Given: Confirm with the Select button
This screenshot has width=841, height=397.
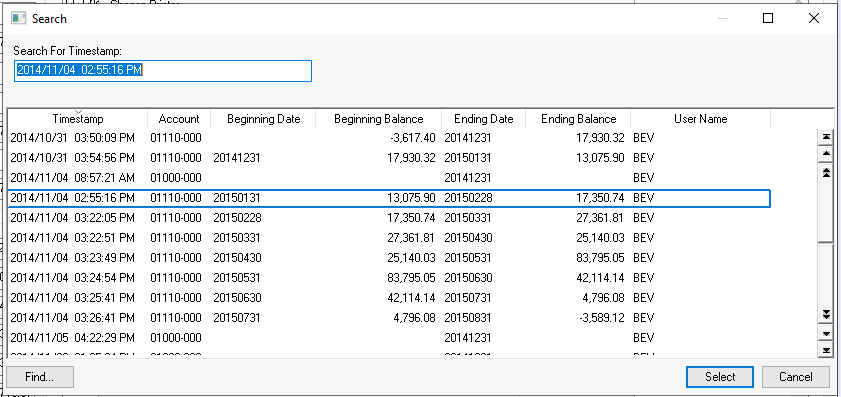Looking at the screenshot, I should point(720,377).
